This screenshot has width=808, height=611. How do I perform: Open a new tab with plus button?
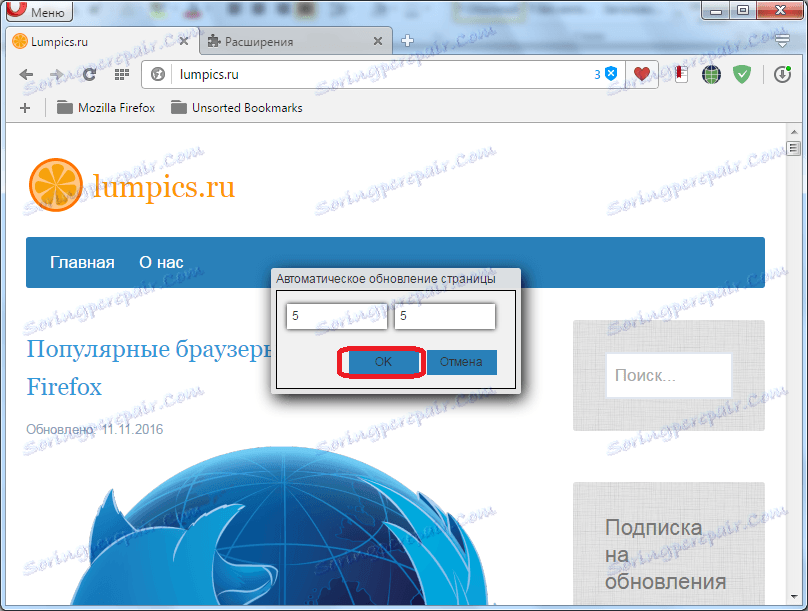[407, 41]
